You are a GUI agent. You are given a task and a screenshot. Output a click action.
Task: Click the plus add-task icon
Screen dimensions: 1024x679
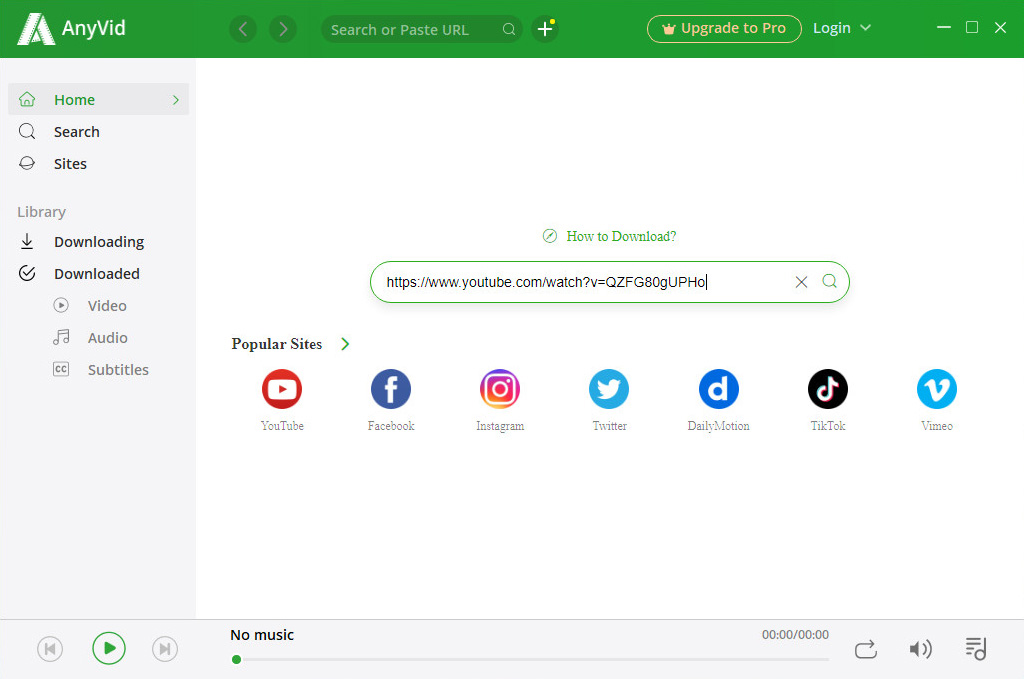coord(545,29)
